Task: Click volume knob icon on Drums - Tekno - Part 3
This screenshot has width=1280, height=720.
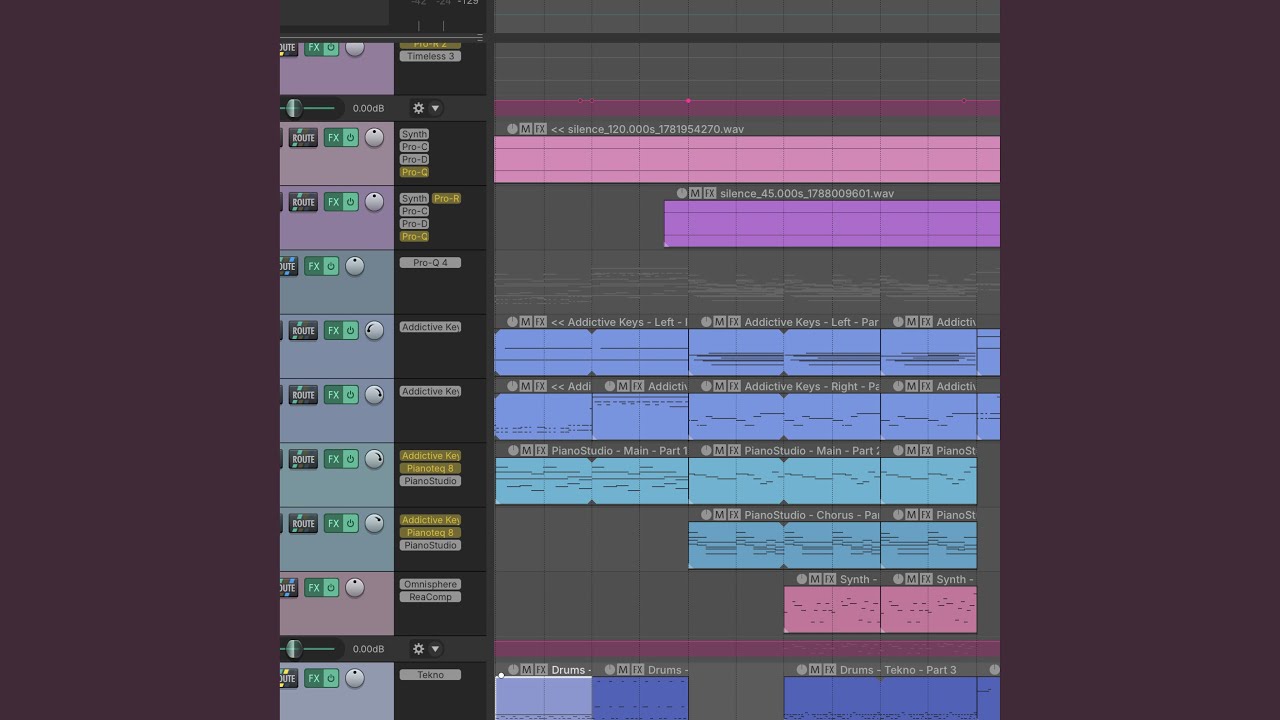Action: [801, 670]
